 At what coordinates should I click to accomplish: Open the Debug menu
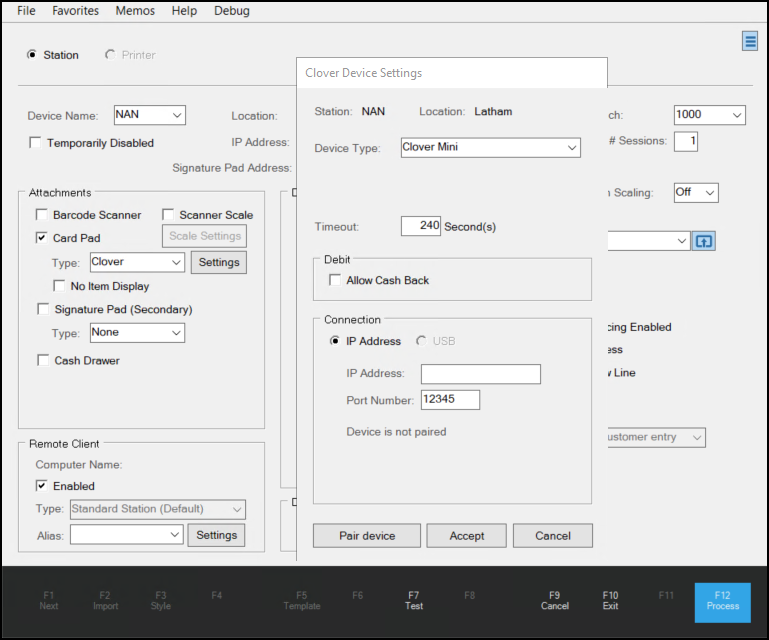[231, 11]
